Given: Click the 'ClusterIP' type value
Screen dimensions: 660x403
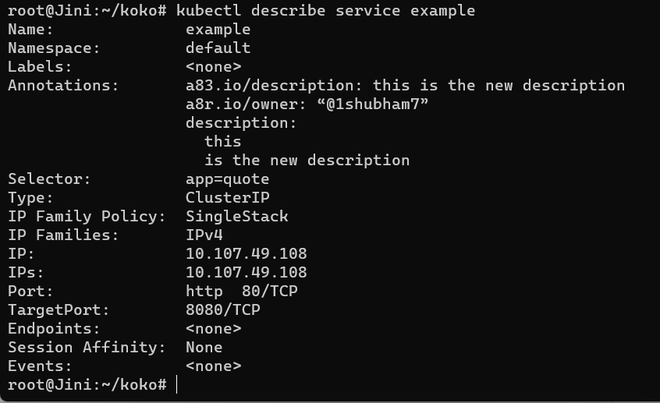Looking at the screenshot, I should [227, 197].
